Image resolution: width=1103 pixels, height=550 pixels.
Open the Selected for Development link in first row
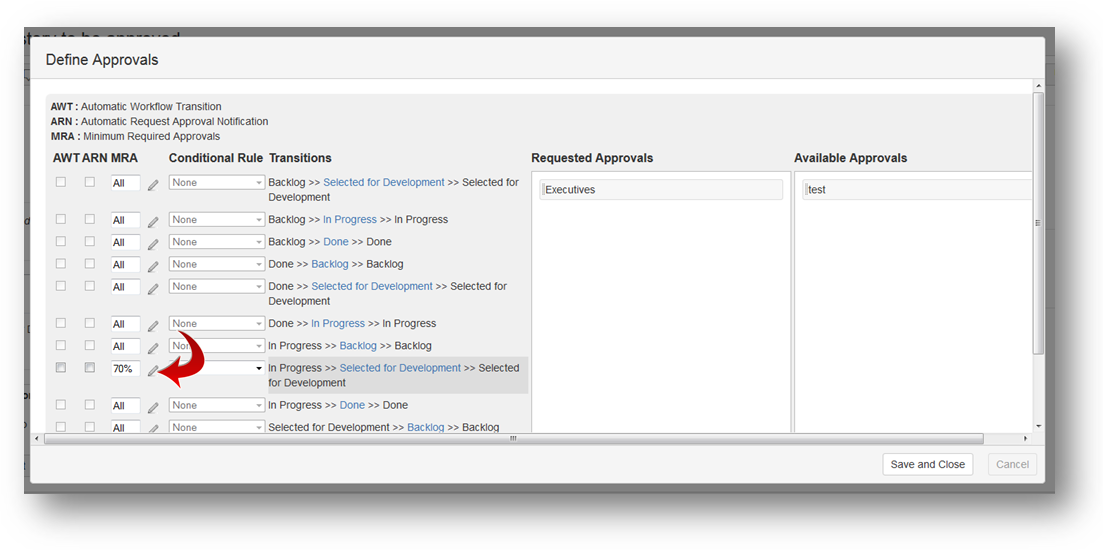click(x=384, y=182)
